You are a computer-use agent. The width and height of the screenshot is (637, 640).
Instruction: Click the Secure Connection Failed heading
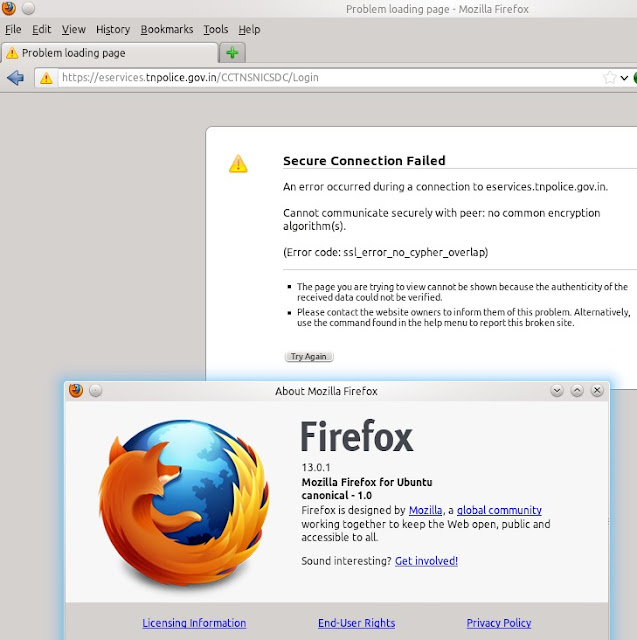(x=364, y=160)
